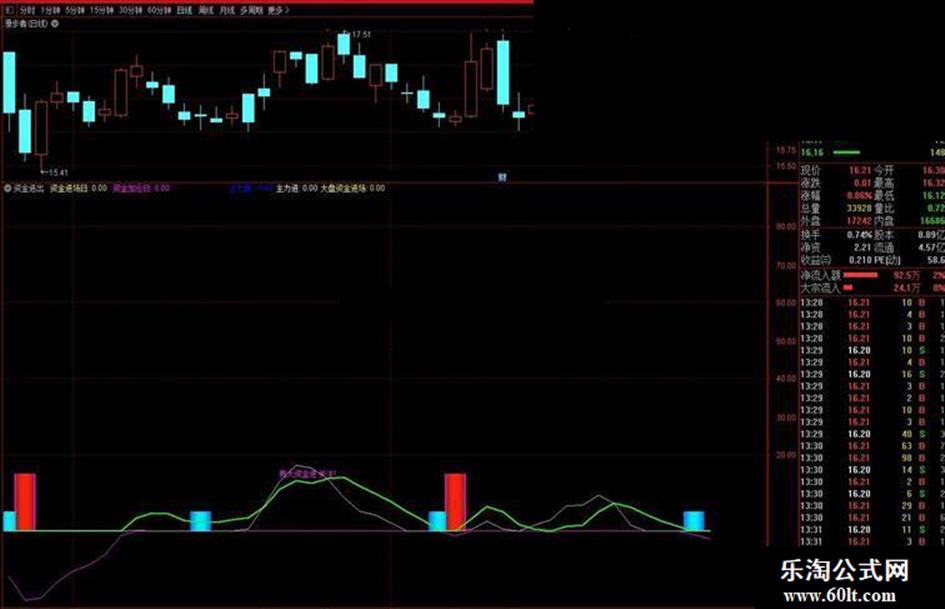Click the 现价 value 16.21

pyautogui.click(x=859, y=171)
